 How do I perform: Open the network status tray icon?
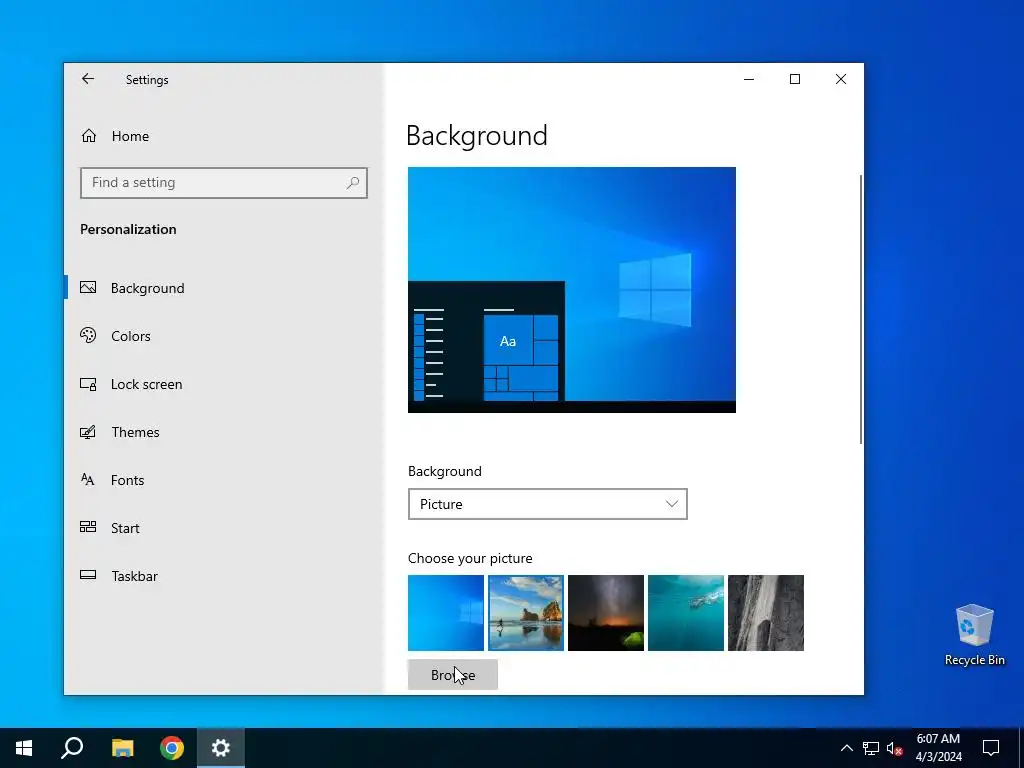(x=871, y=748)
